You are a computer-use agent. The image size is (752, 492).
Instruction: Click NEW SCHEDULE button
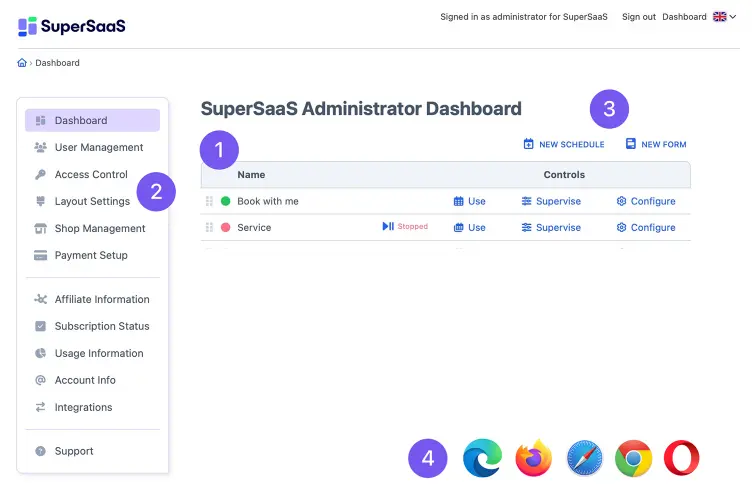(564, 144)
